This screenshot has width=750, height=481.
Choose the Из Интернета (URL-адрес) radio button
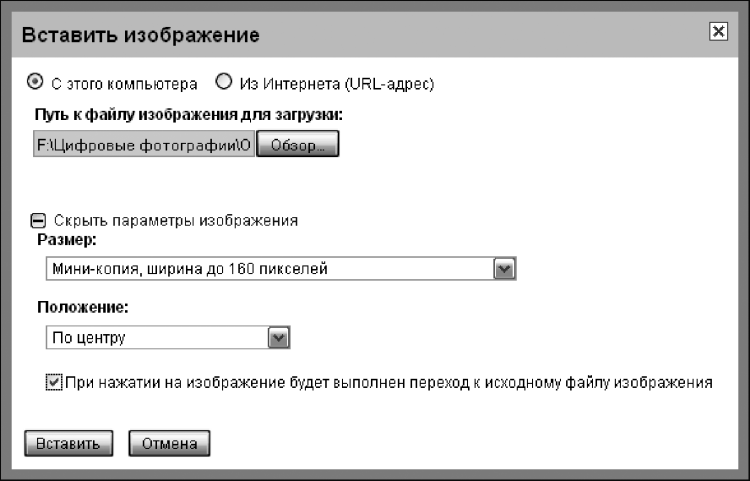[x=224, y=81]
